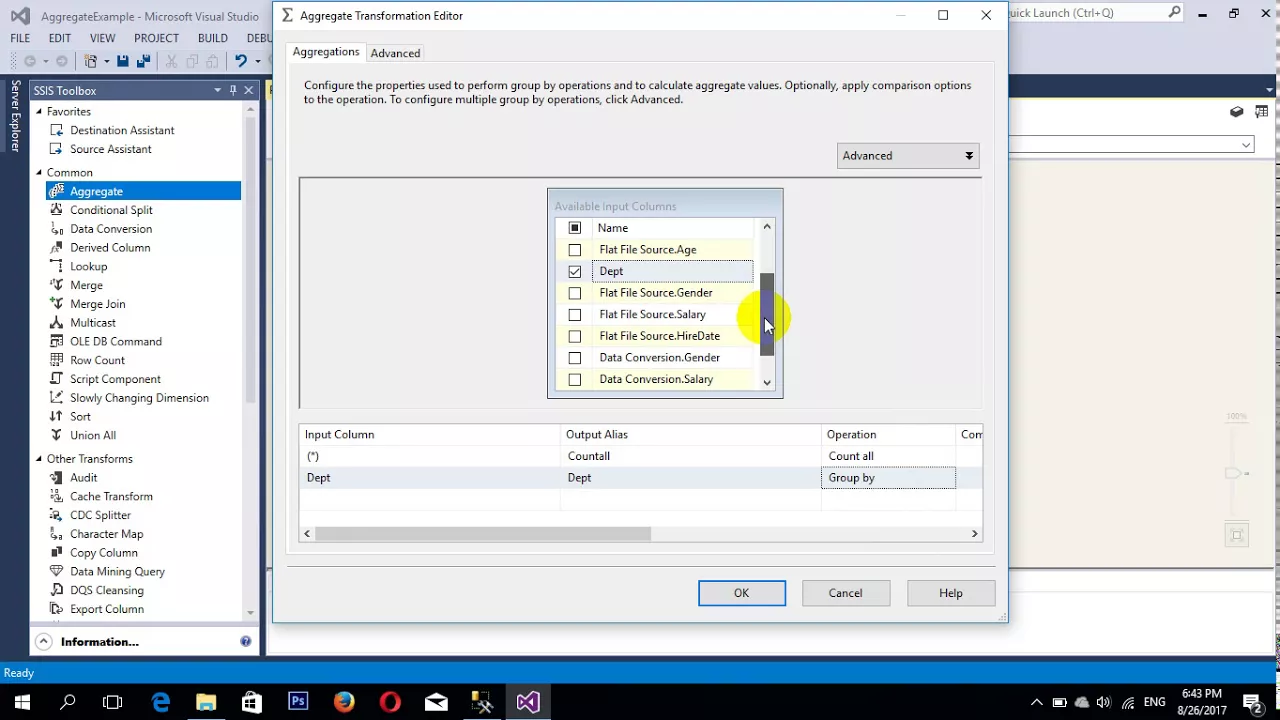Select Destination Assistant in Favorites
Image resolution: width=1280 pixels, height=720 pixels.
click(122, 130)
